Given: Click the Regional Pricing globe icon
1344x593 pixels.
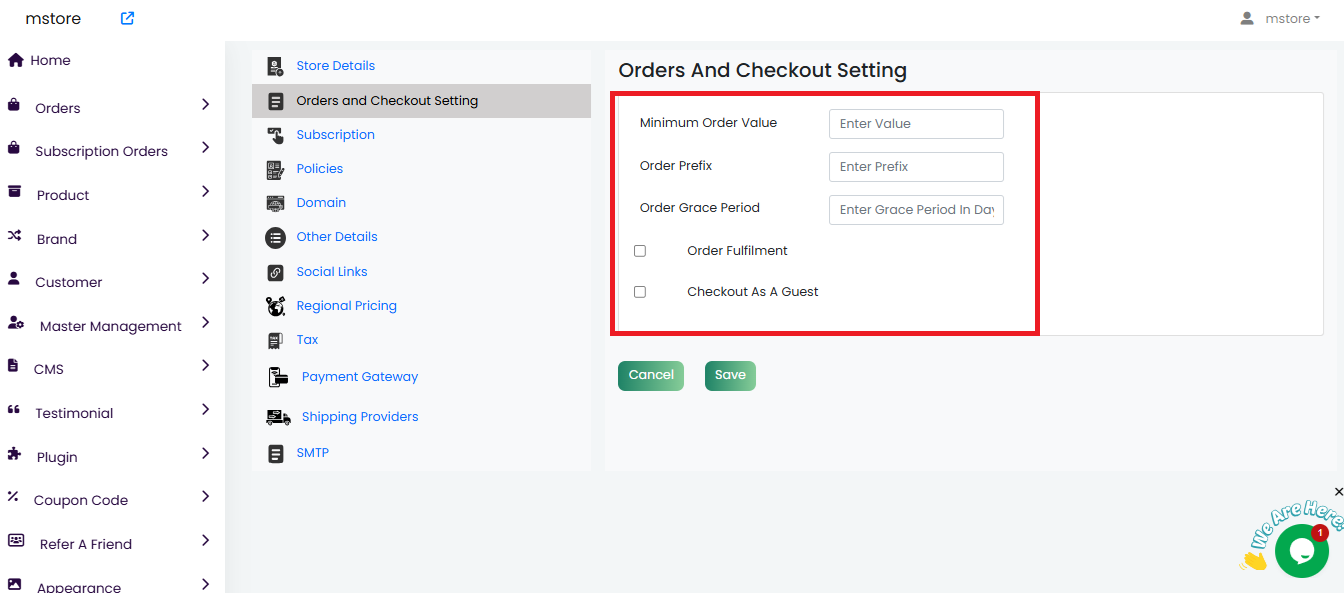Looking at the screenshot, I should [275, 306].
